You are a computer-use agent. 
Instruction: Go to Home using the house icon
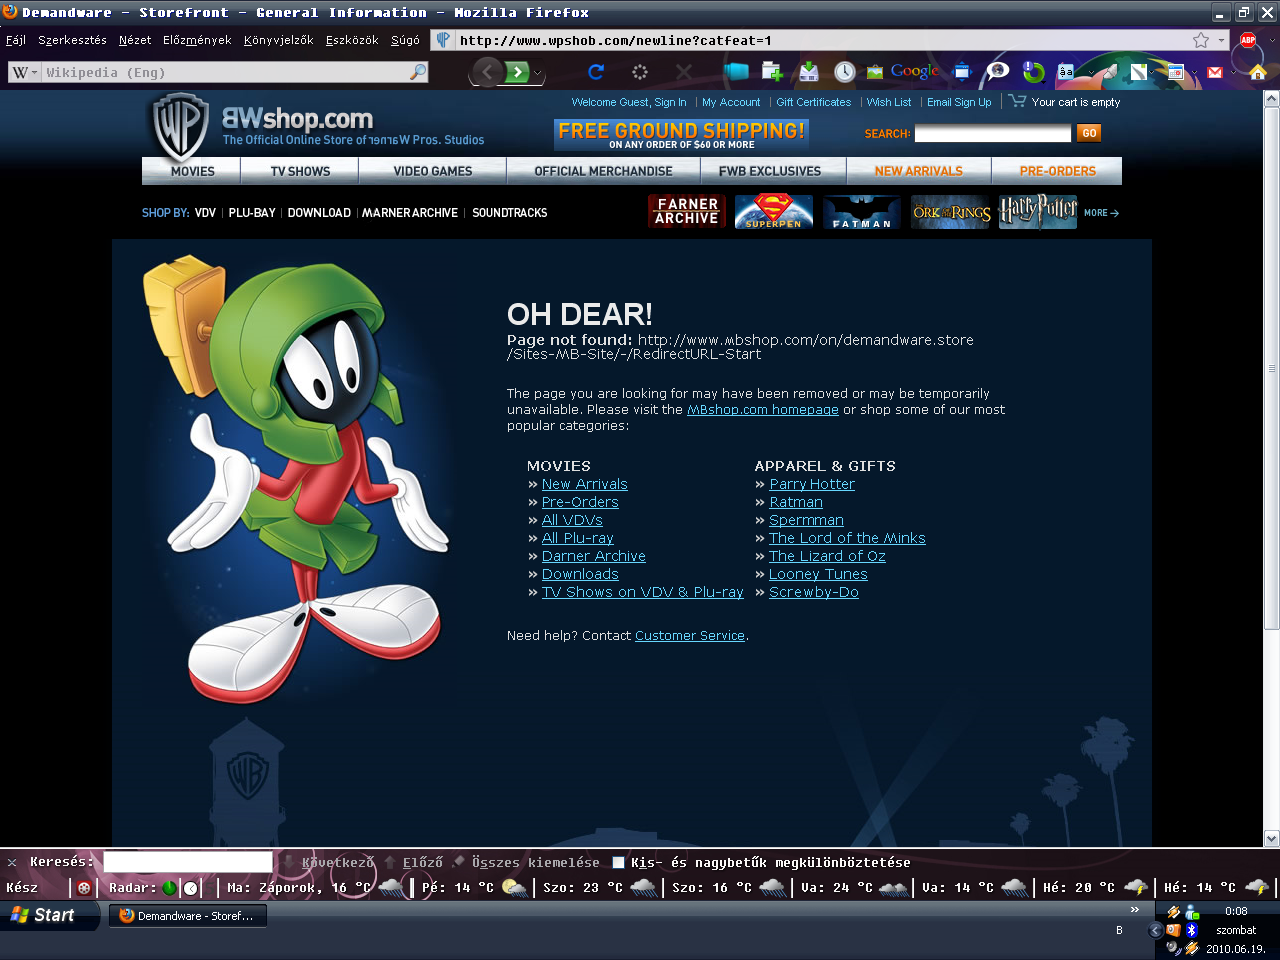click(1258, 72)
